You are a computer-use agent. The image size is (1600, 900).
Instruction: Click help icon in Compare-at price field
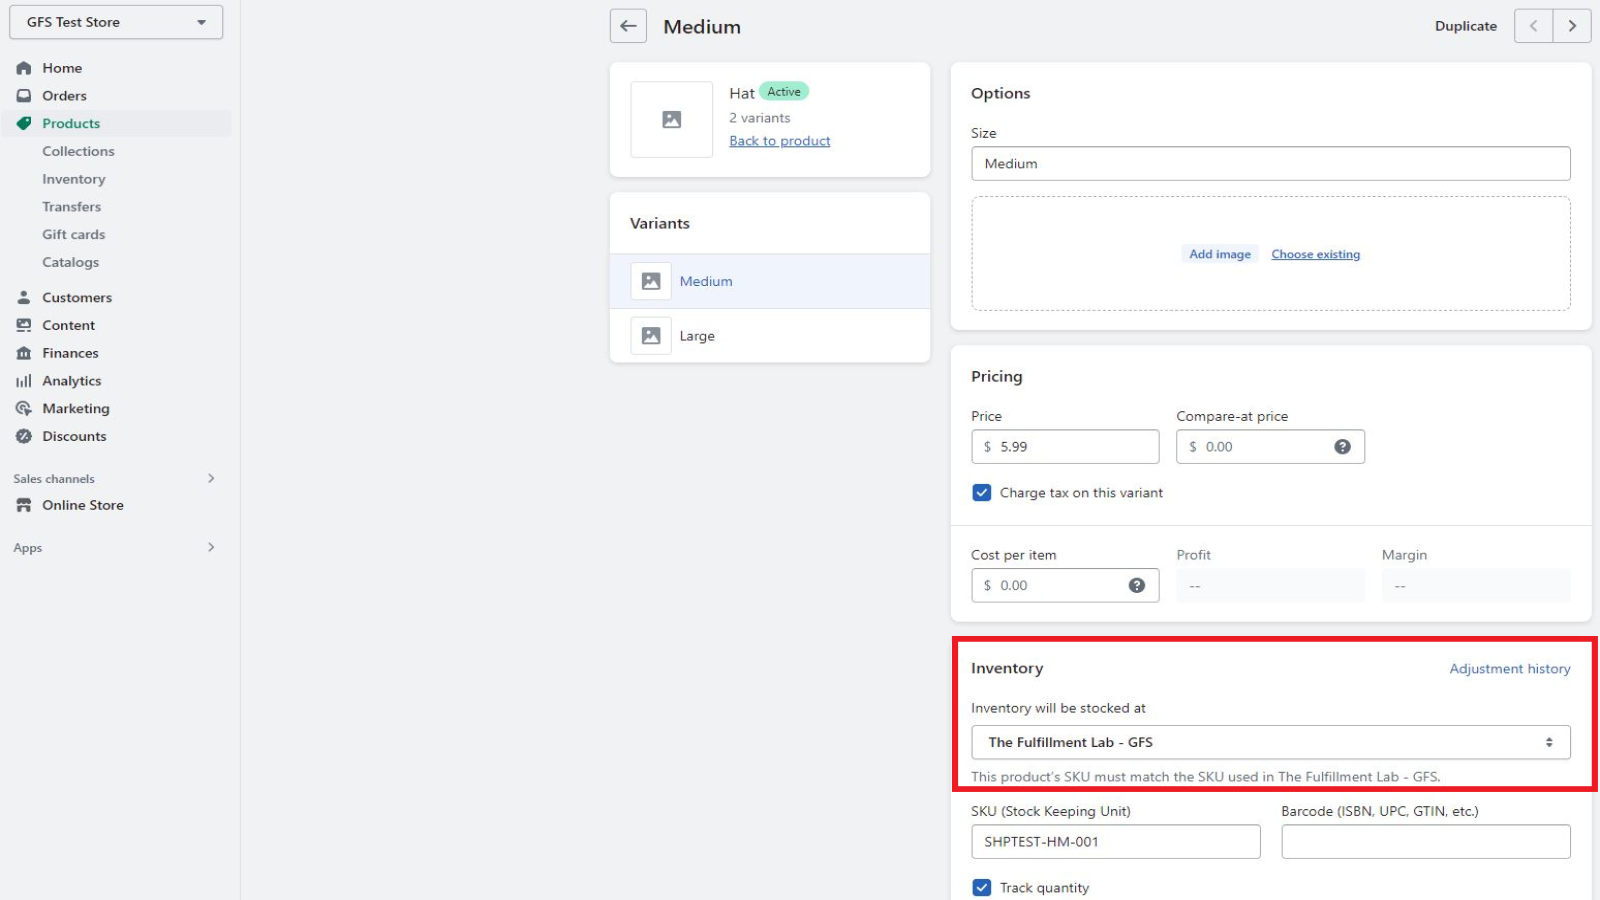[x=1342, y=447]
